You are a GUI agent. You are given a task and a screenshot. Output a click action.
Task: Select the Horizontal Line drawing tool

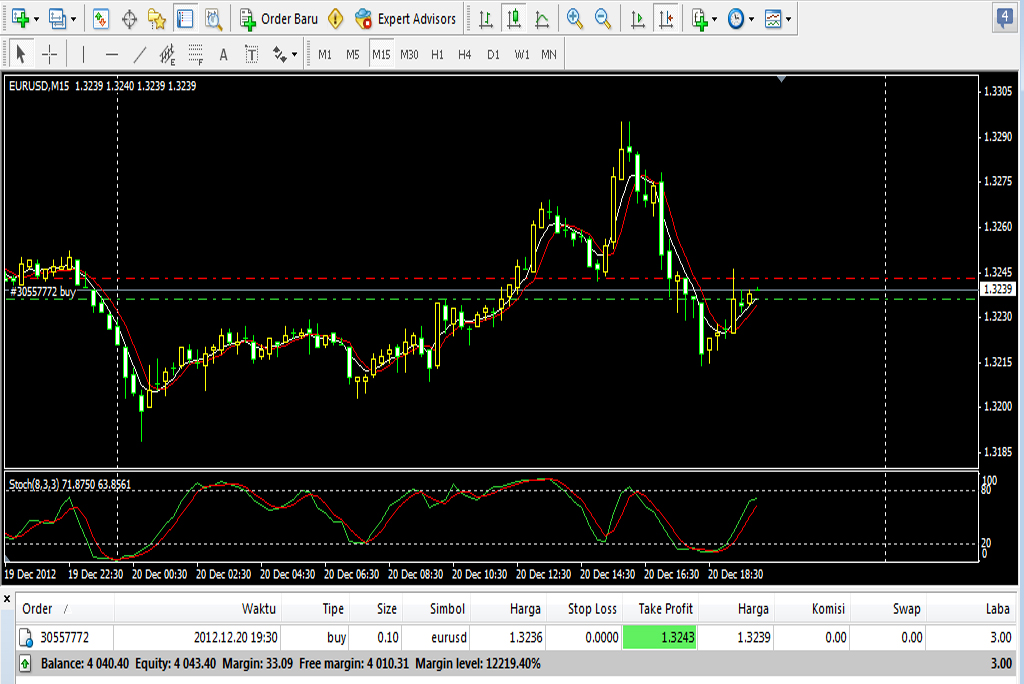[112, 54]
